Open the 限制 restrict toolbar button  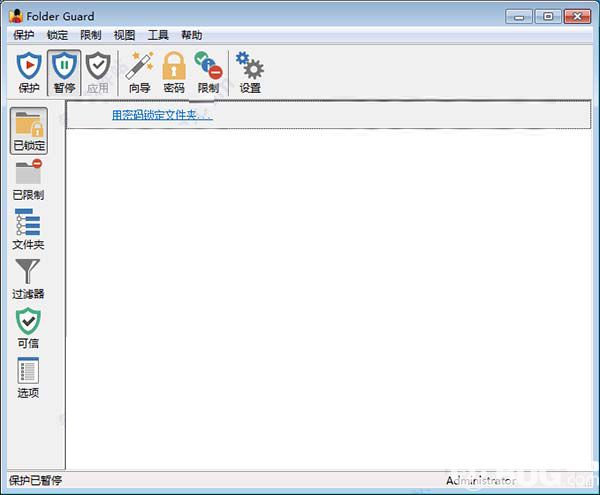click(x=208, y=73)
